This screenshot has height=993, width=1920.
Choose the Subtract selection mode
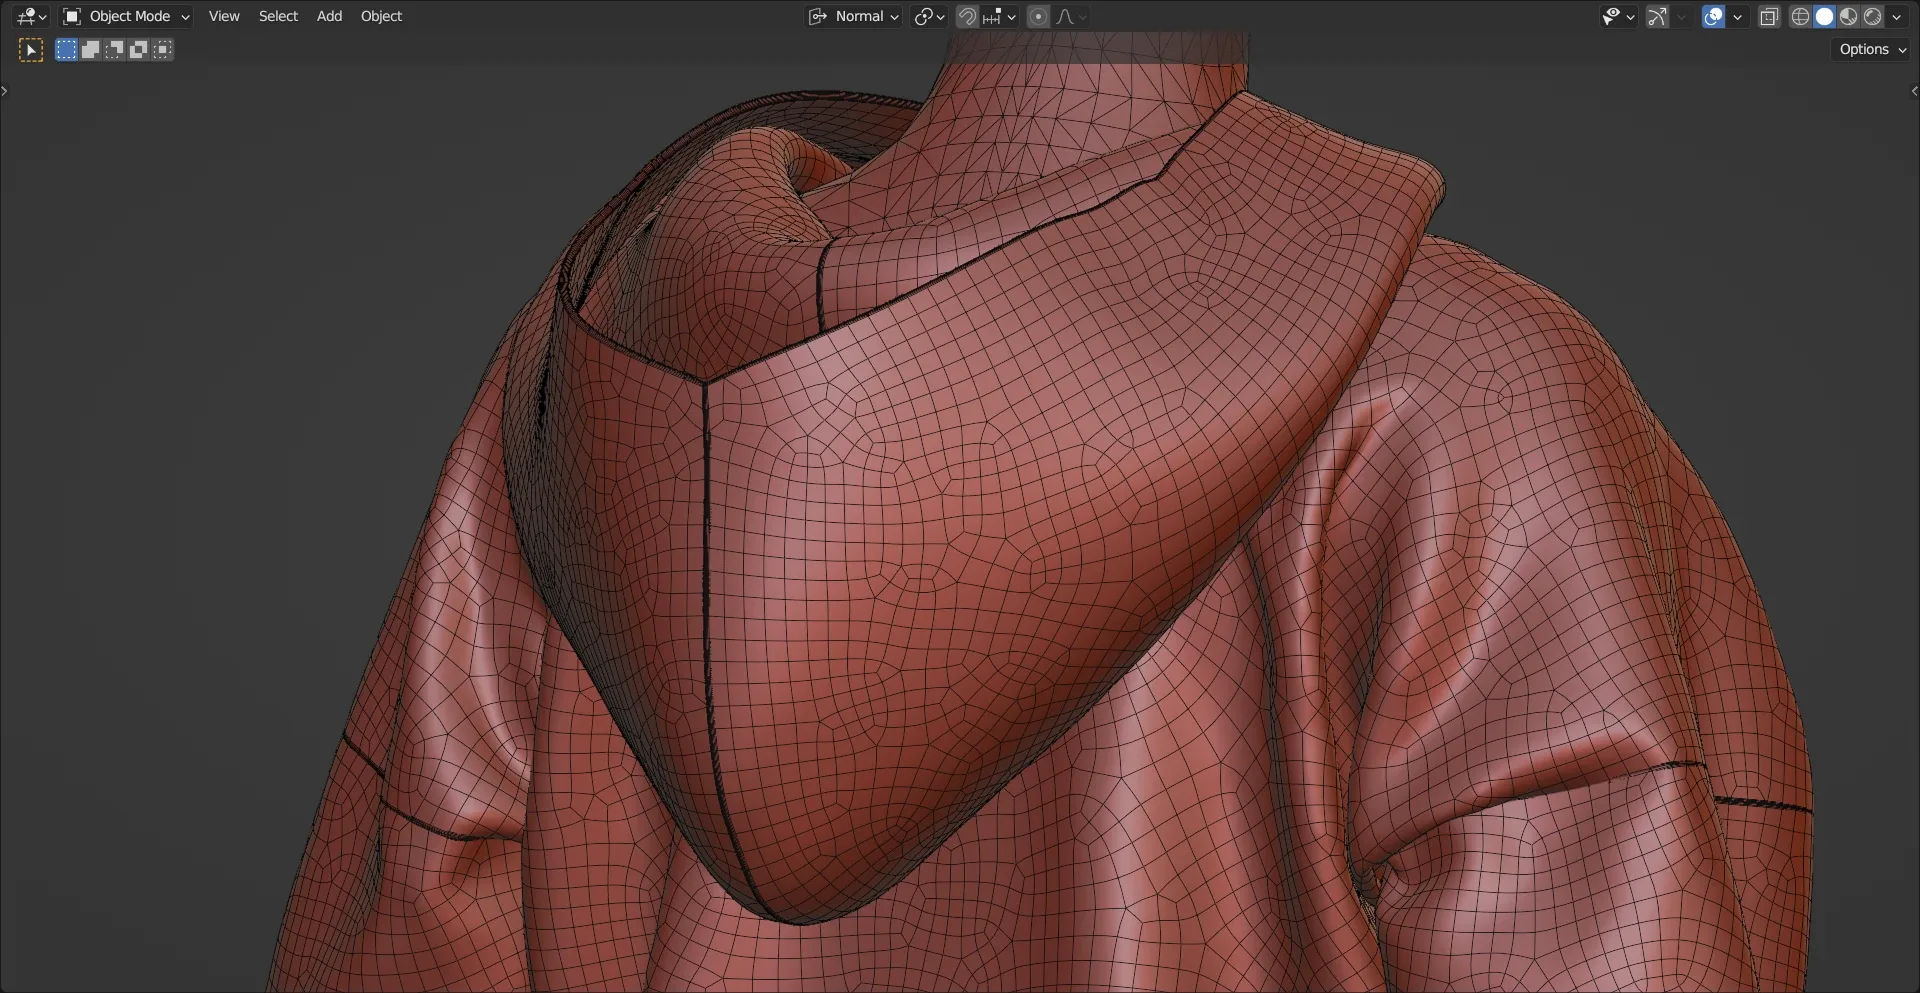(x=114, y=50)
